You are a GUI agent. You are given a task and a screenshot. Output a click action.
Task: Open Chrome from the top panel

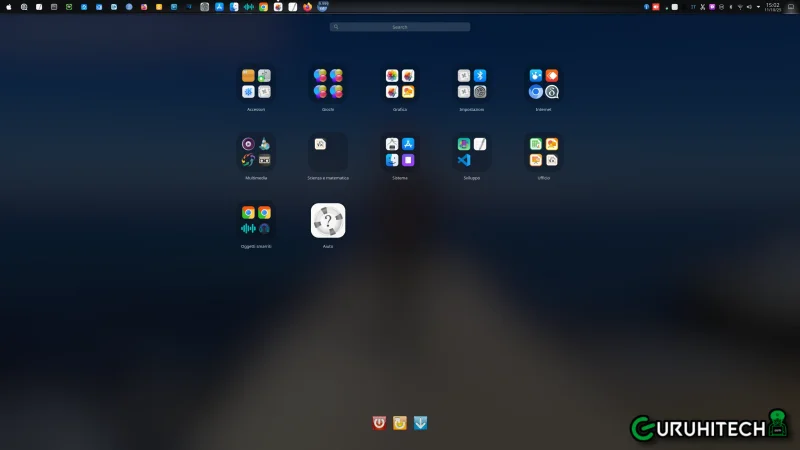[263, 7]
